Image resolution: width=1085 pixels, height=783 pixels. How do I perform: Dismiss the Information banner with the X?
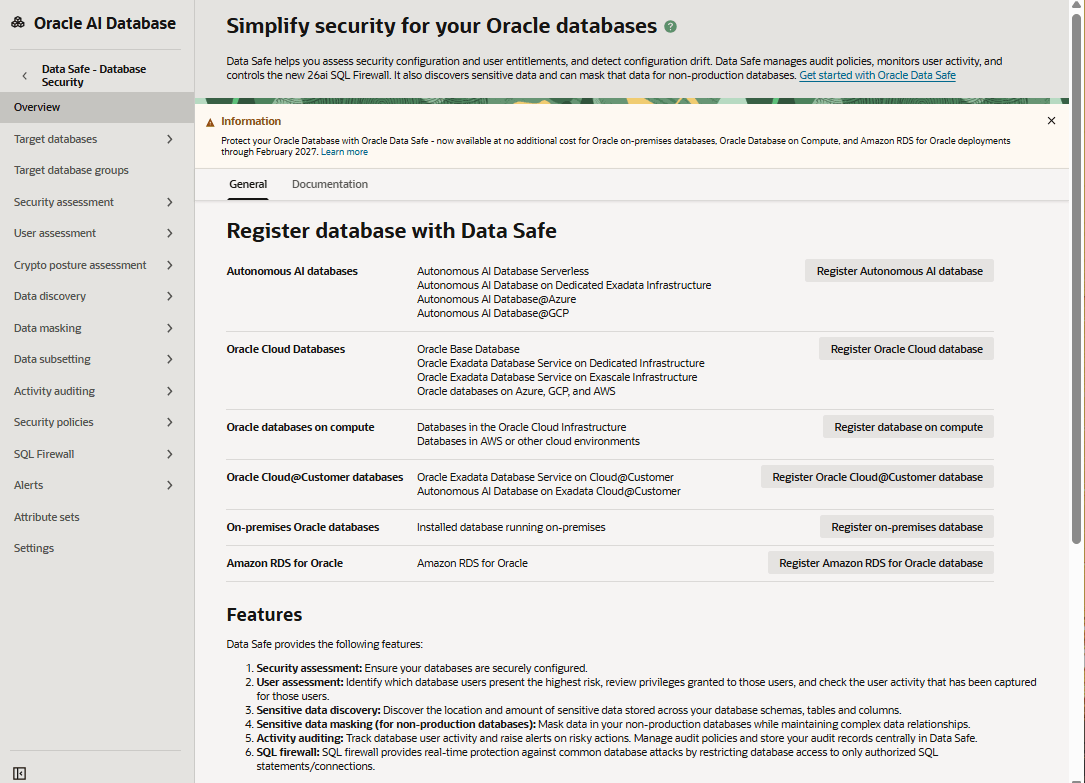[1051, 121]
